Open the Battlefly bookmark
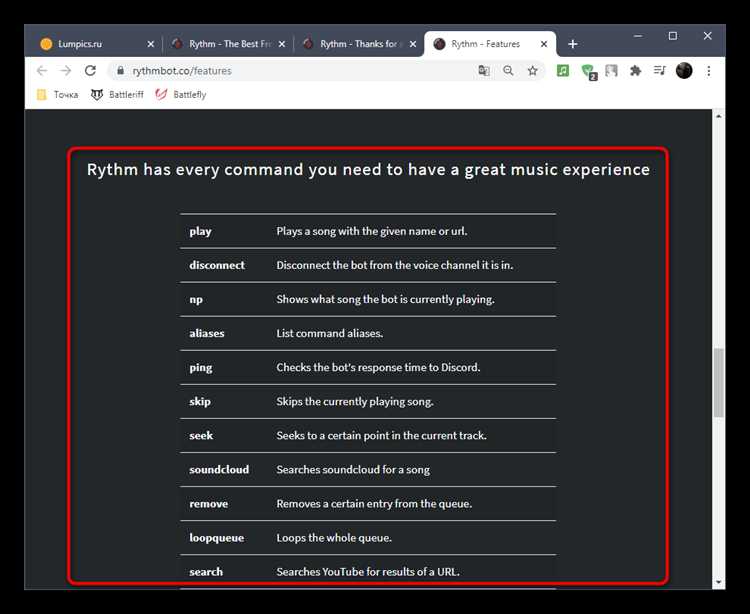The width and height of the screenshot is (750, 614). tap(181, 95)
